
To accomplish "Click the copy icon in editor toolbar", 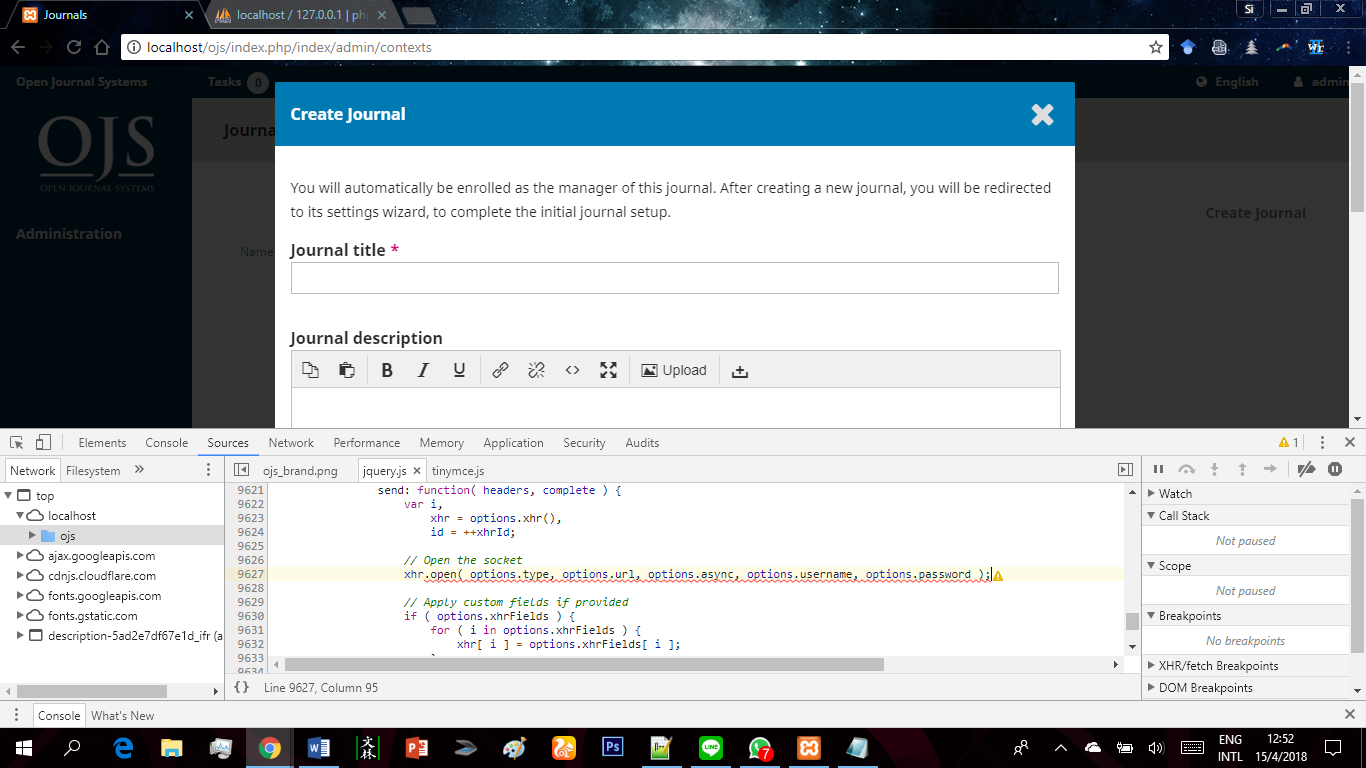I will click(311, 370).
